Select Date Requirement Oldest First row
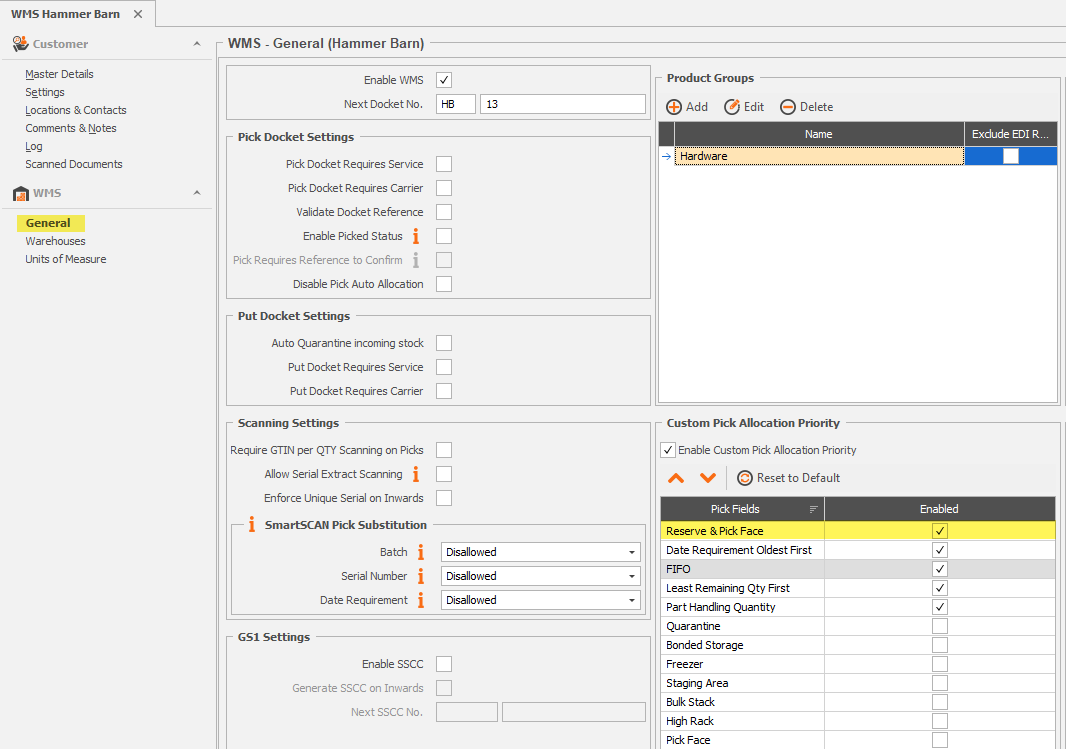This screenshot has width=1066, height=749. 857,550
